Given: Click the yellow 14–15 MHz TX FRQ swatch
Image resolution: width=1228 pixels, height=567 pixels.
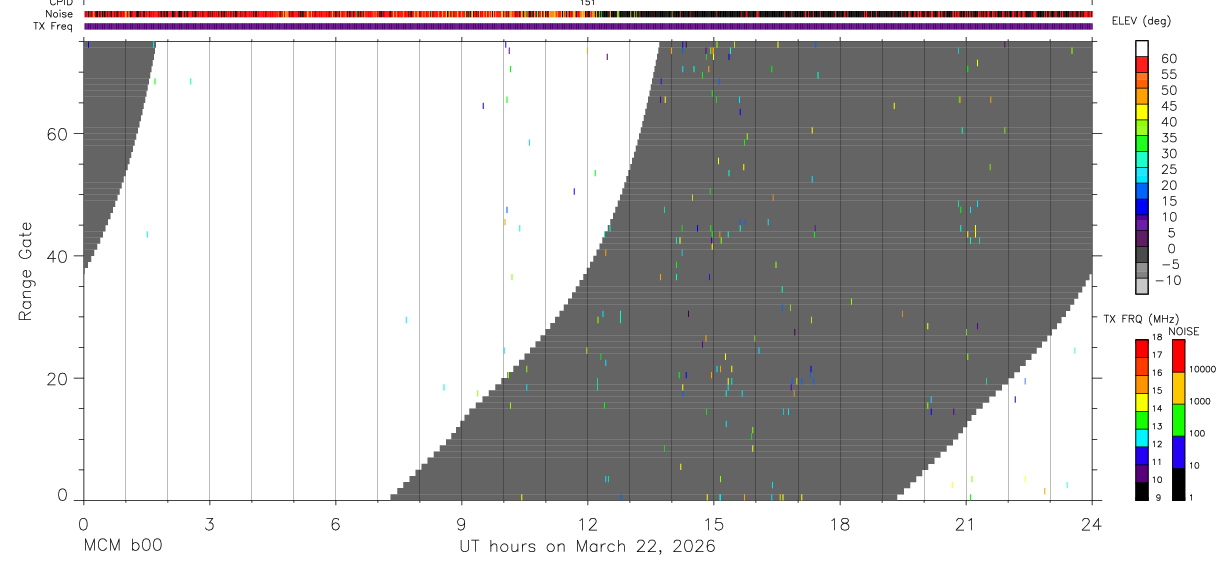Looking at the screenshot, I should click(1142, 402).
